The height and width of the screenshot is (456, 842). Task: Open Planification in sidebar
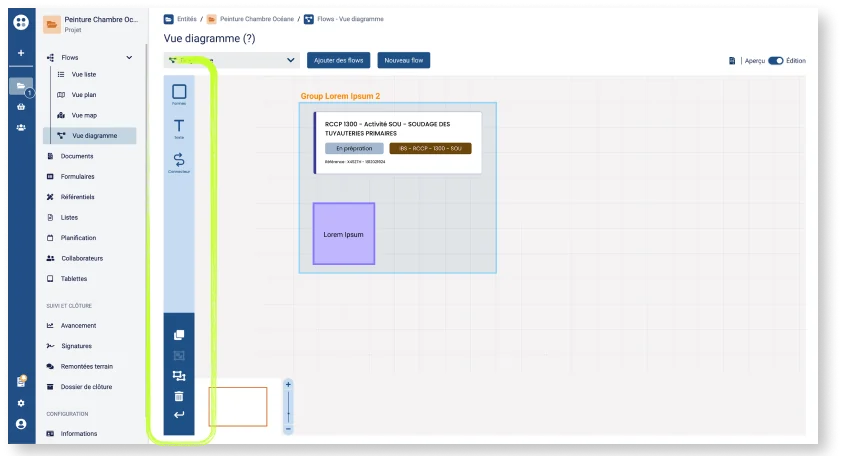pyautogui.click(x=78, y=238)
